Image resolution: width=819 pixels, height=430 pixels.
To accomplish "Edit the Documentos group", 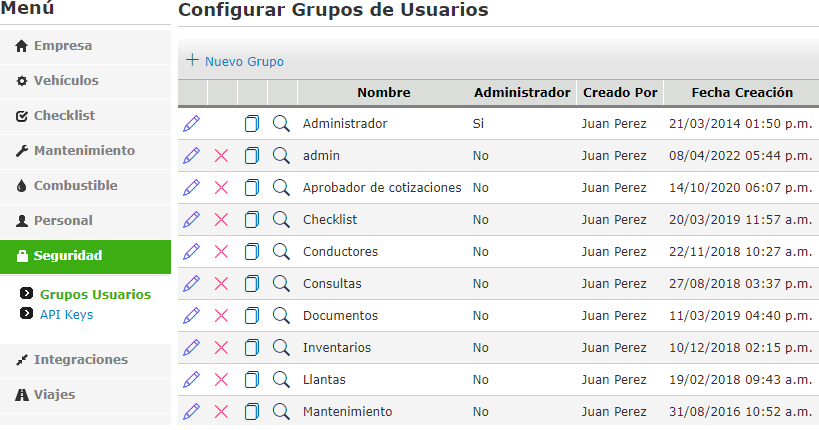I will [x=192, y=316].
